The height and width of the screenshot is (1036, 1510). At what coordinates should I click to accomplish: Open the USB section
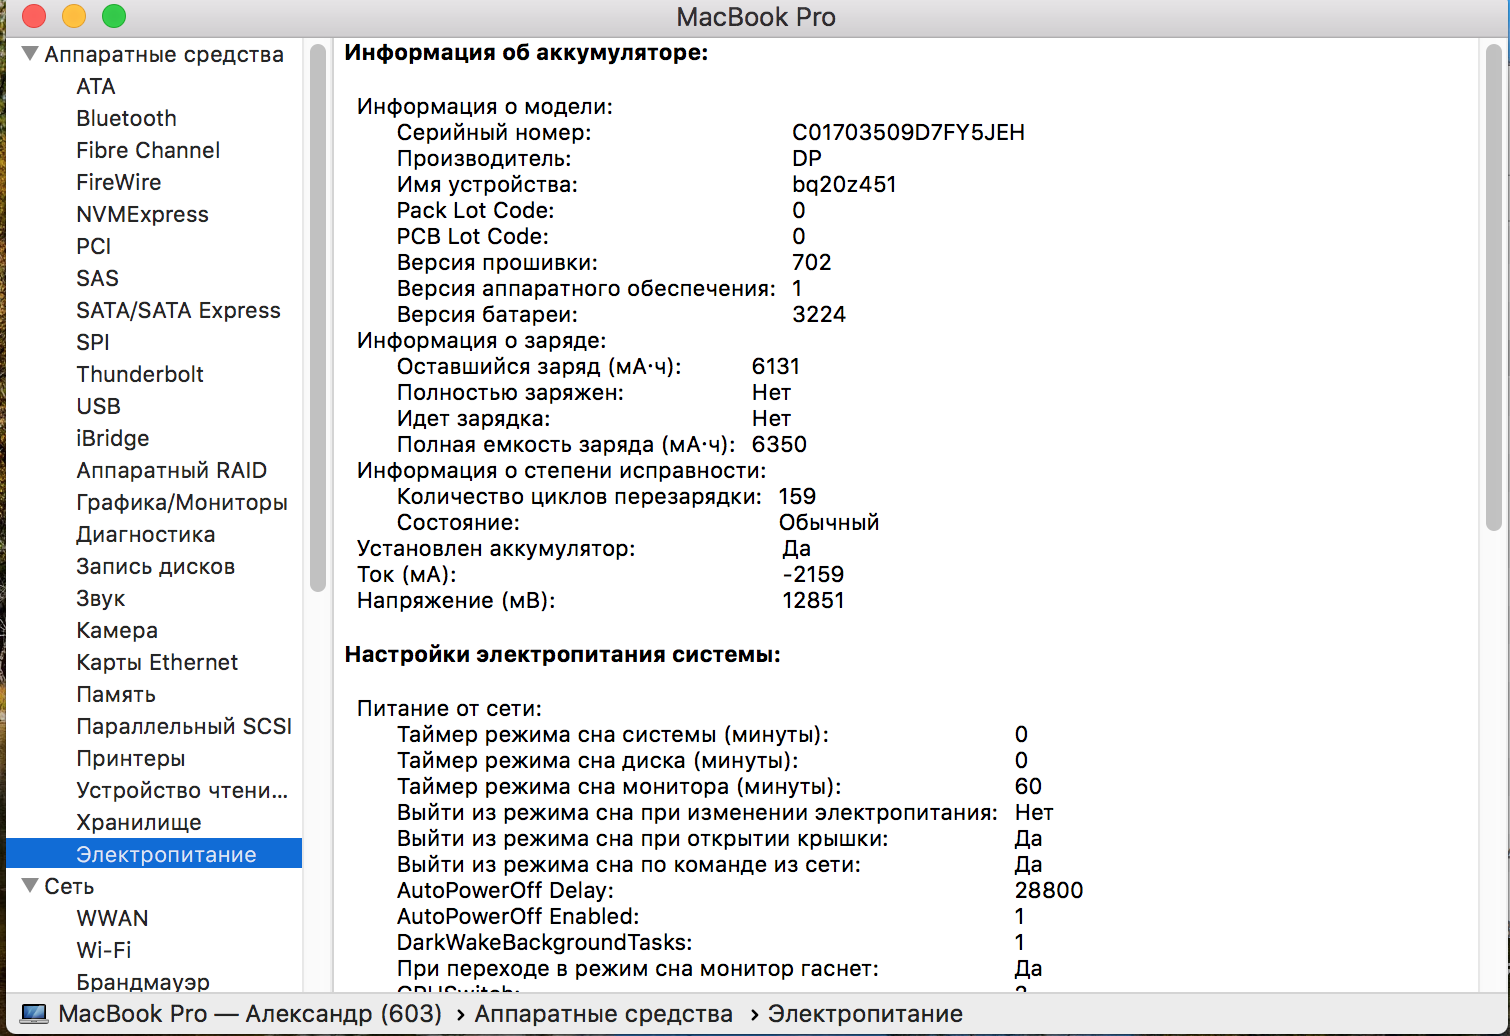98,406
